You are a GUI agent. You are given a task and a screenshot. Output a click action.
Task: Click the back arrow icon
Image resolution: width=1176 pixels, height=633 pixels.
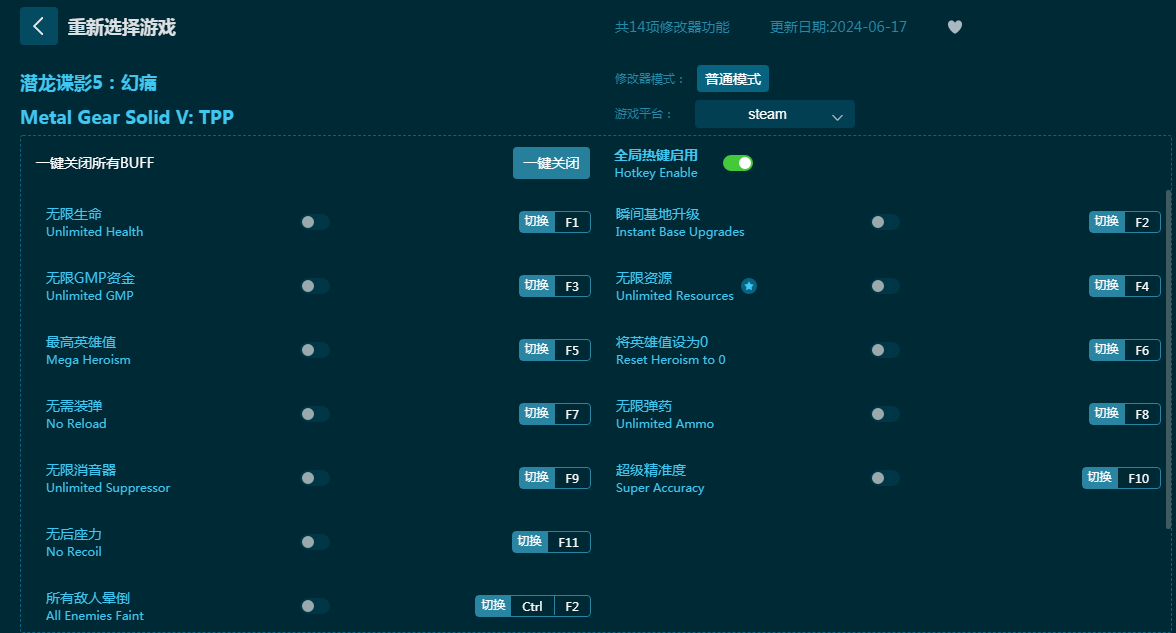[x=38, y=26]
